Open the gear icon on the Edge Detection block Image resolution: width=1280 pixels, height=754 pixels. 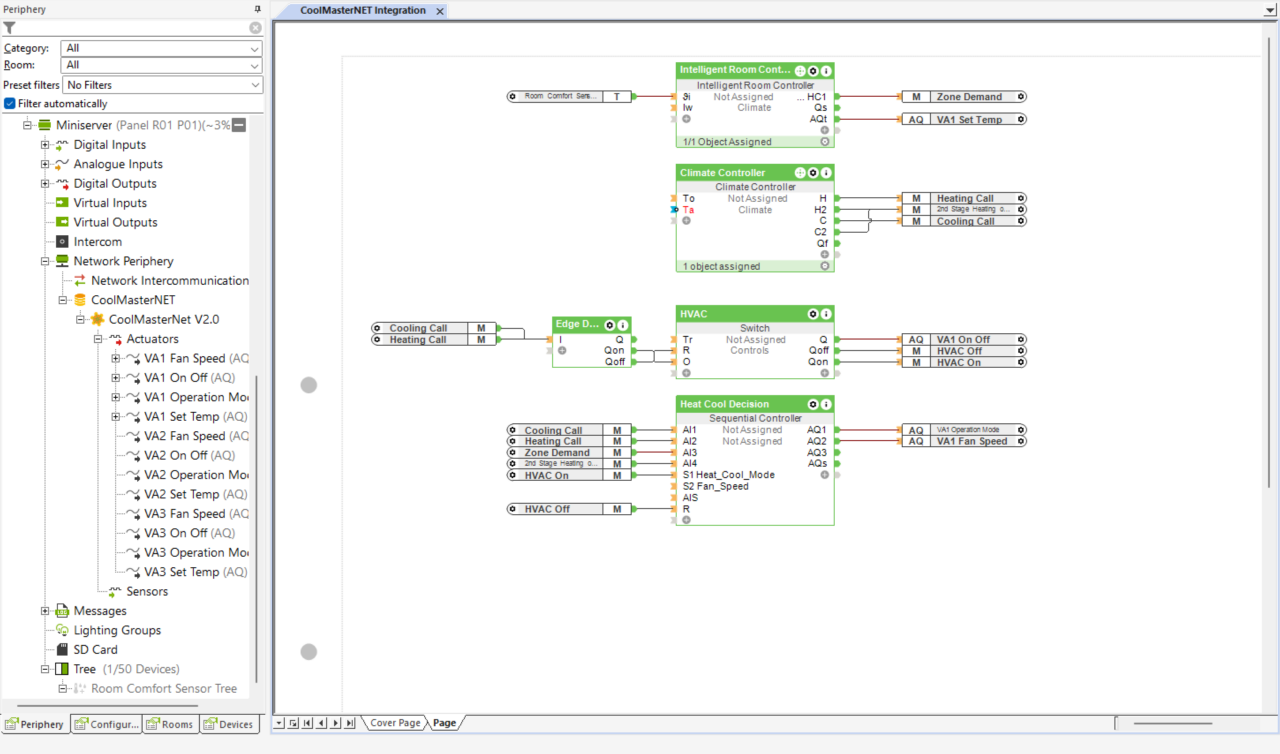(610, 324)
